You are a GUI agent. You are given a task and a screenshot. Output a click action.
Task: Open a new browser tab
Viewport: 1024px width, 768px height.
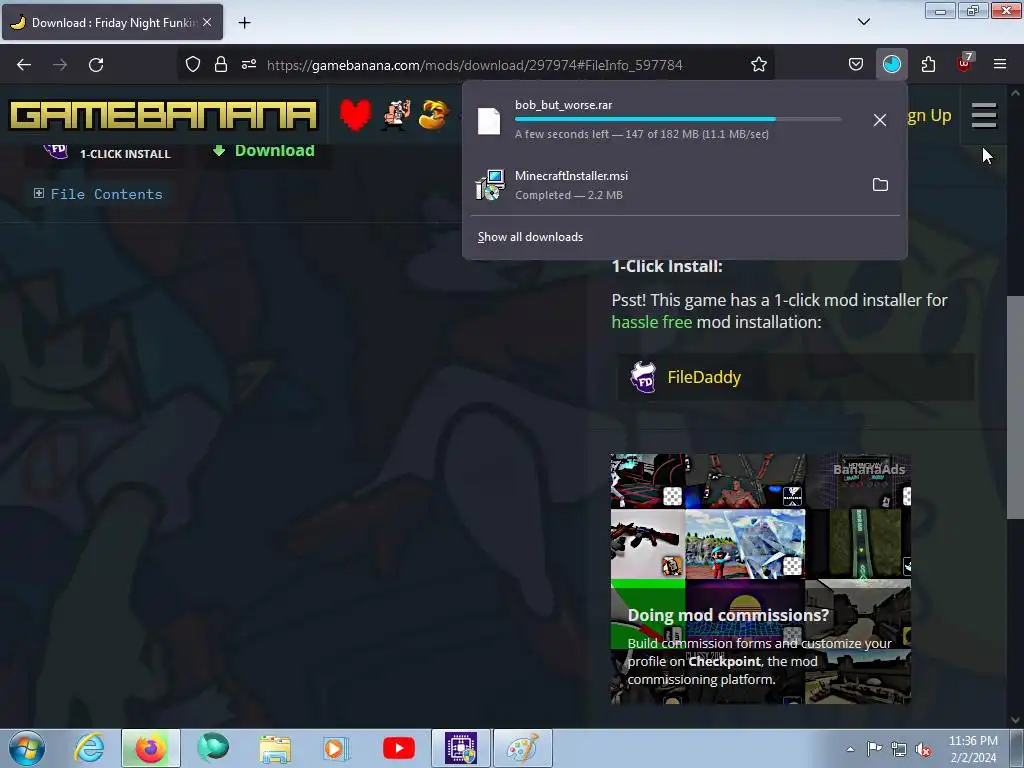pyautogui.click(x=244, y=23)
